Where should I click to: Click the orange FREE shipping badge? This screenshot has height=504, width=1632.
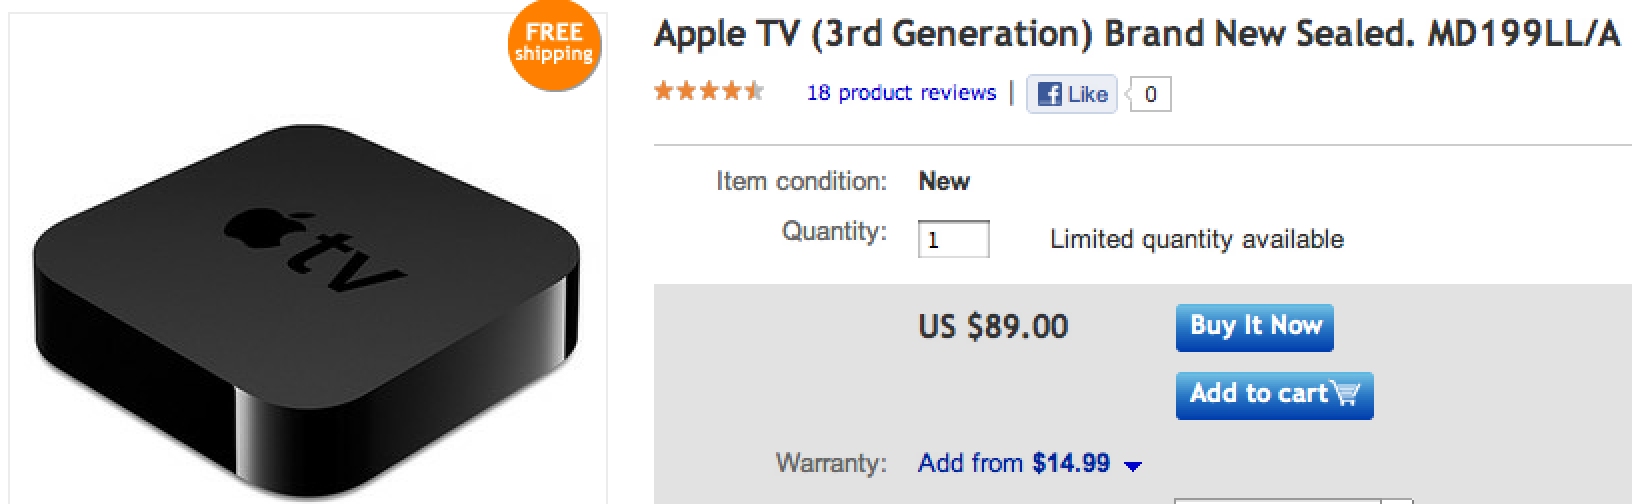pos(553,46)
